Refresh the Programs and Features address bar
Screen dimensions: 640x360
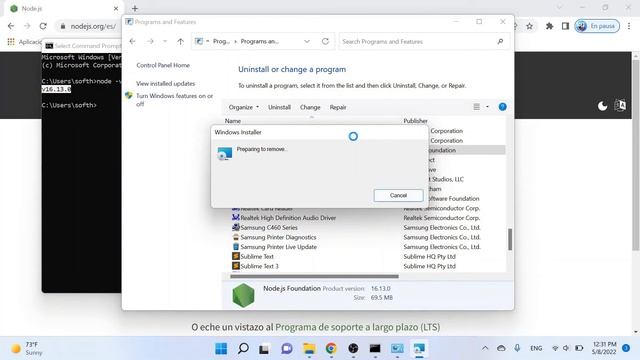click(x=325, y=42)
